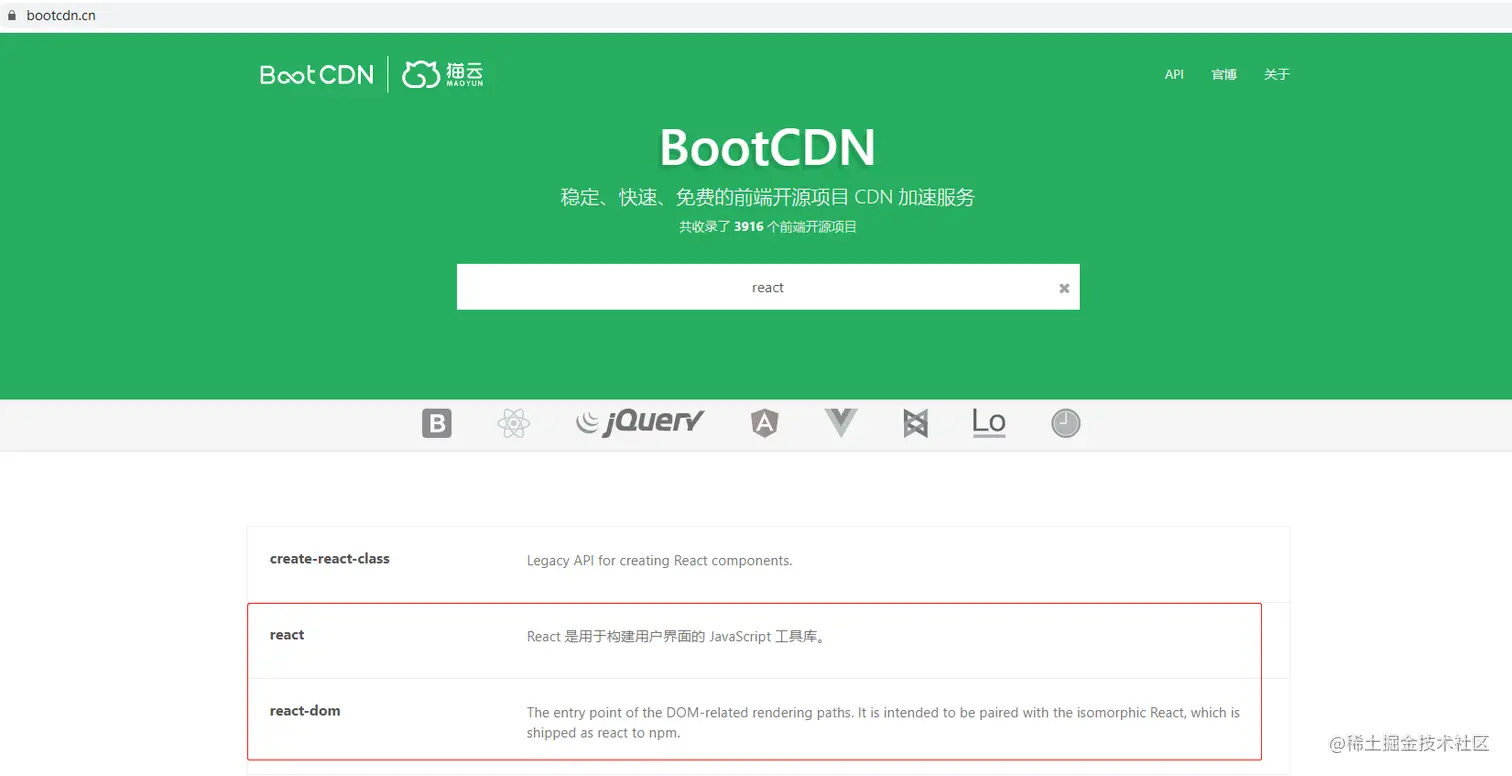This screenshot has height=776, width=1512.
Task: Open the 官博 menu link
Action: (1224, 74)
